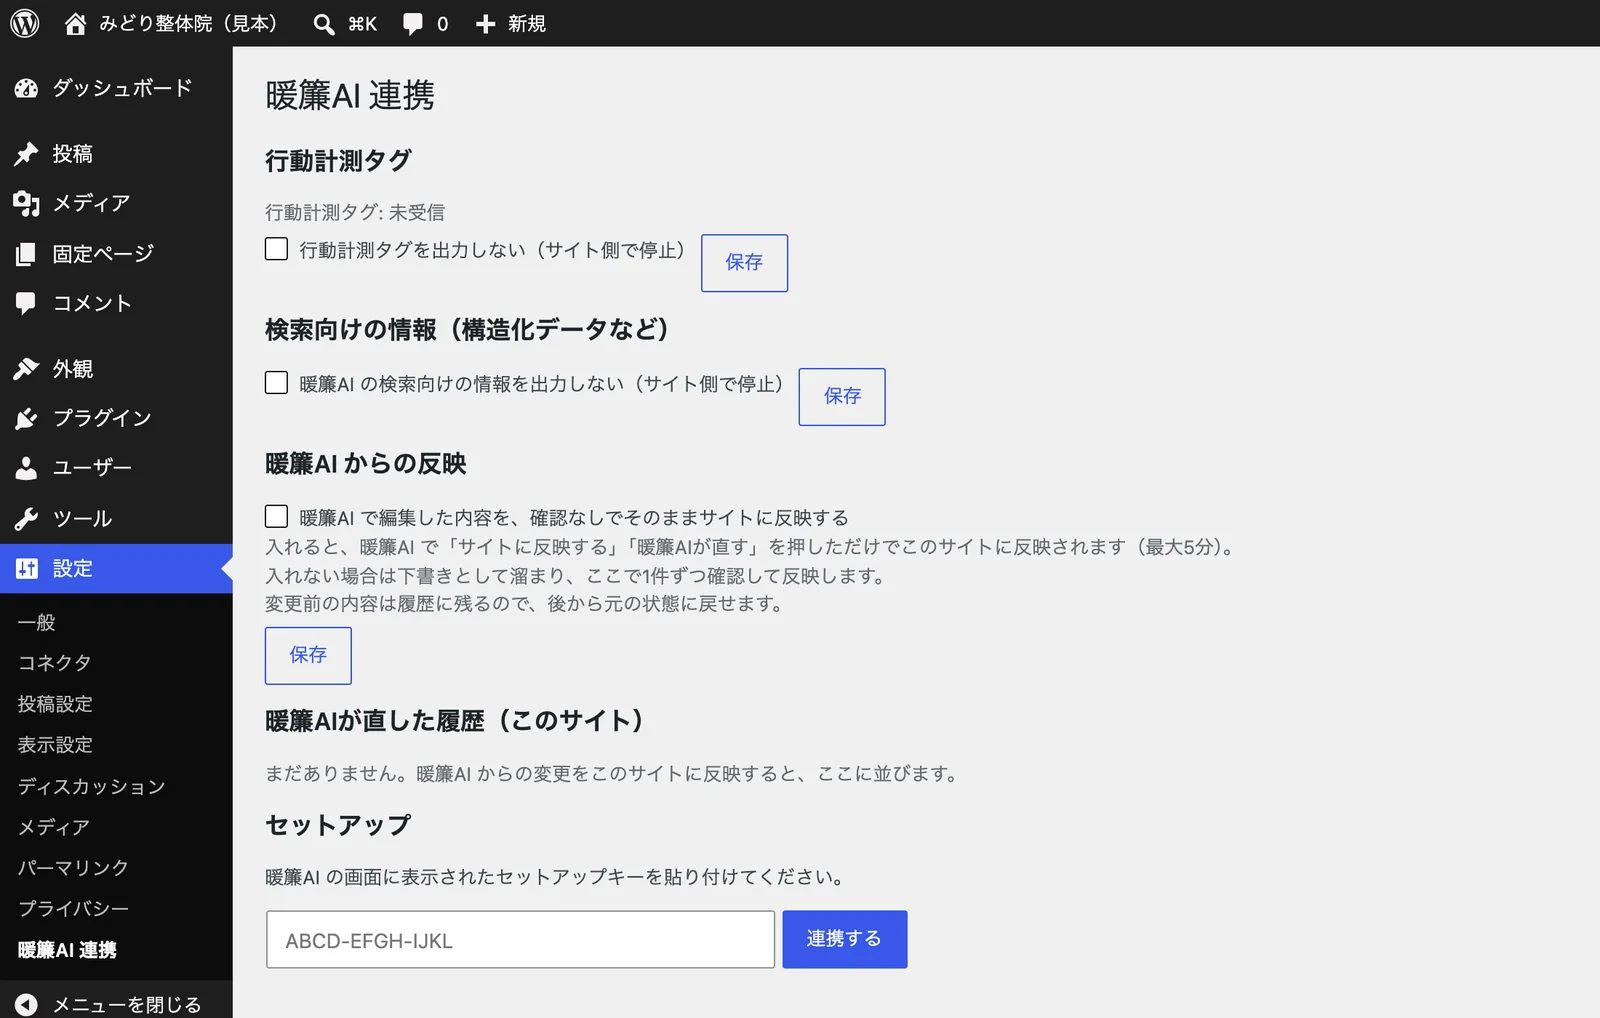
Task: Click the ⌘K search shortcut label
Action: coord(362,24)
